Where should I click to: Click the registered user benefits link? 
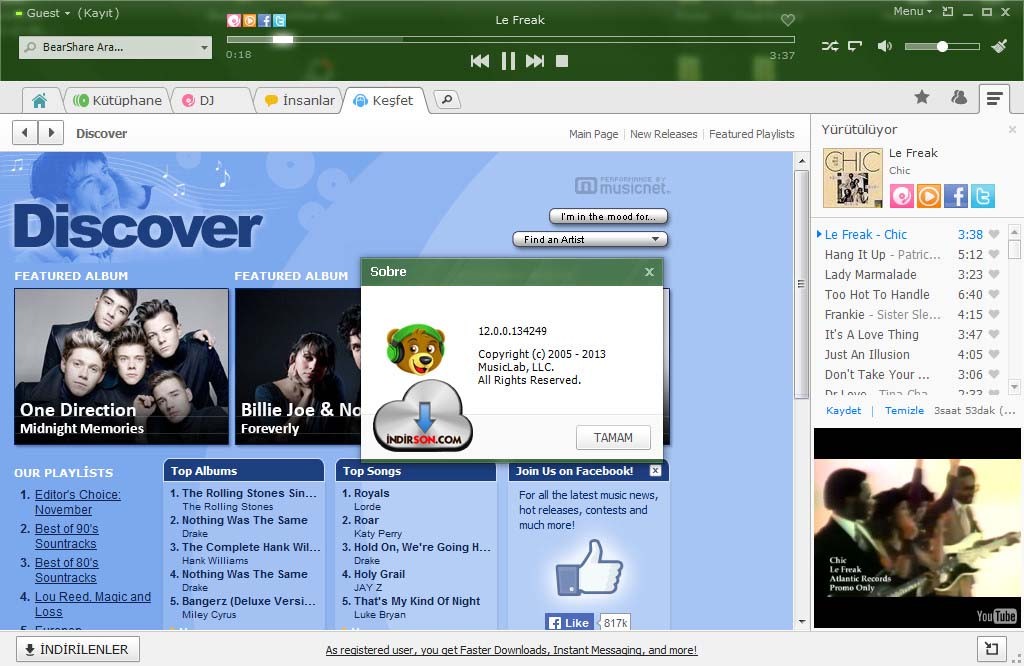coord(511,650)
